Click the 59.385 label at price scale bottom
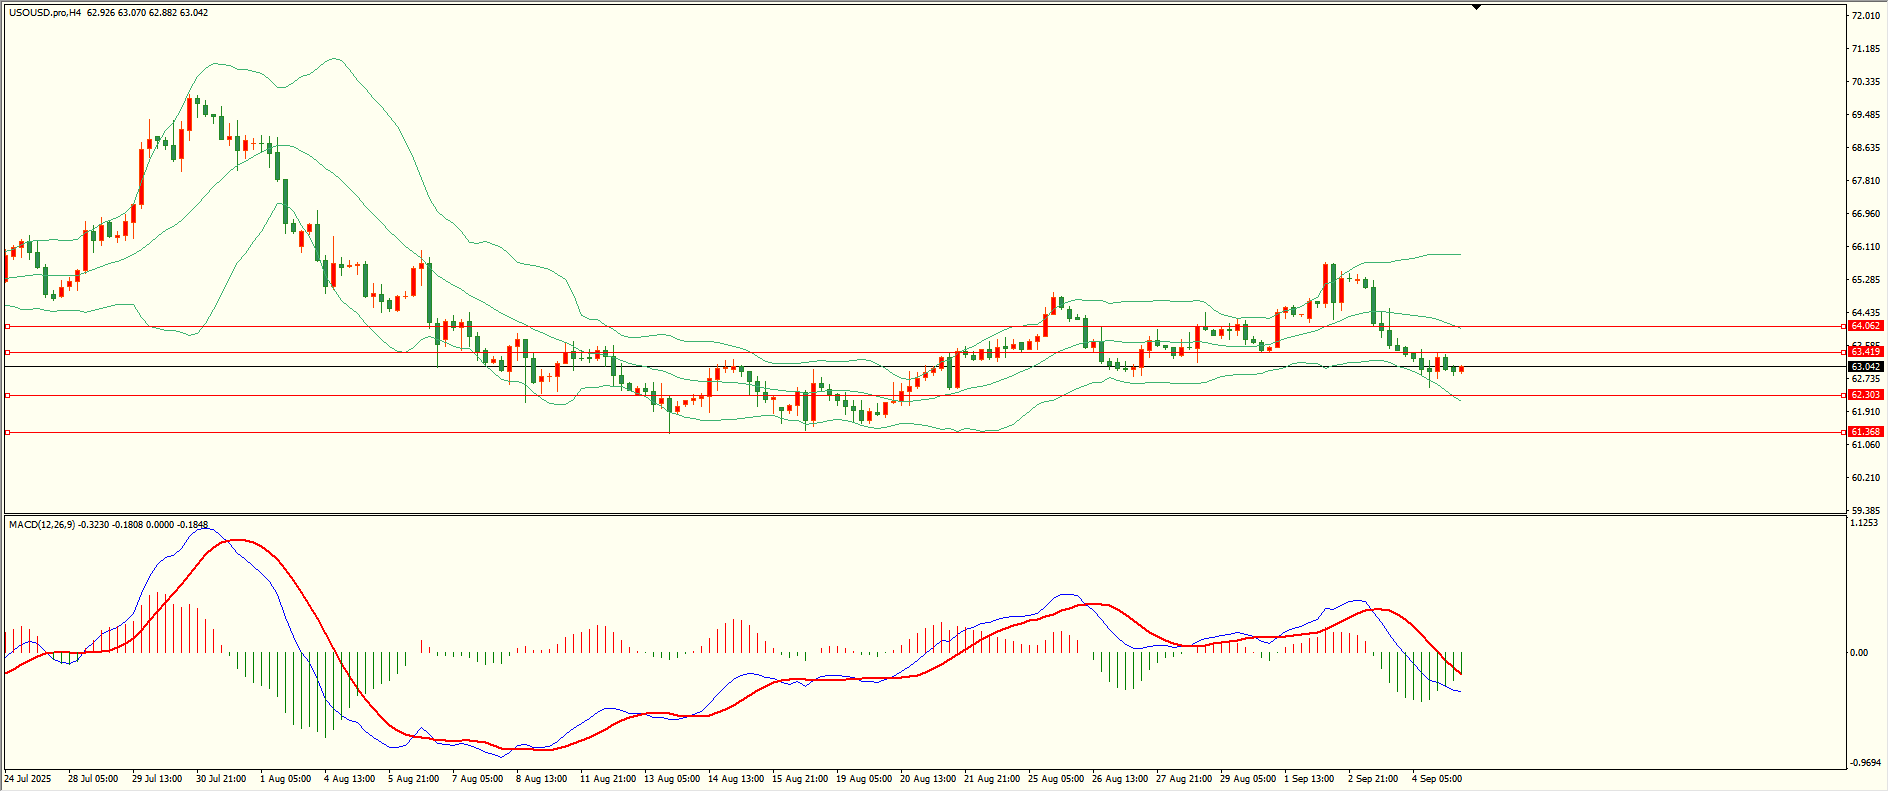The width and height of the screenshot is (1889, 792). [1866, 510]
